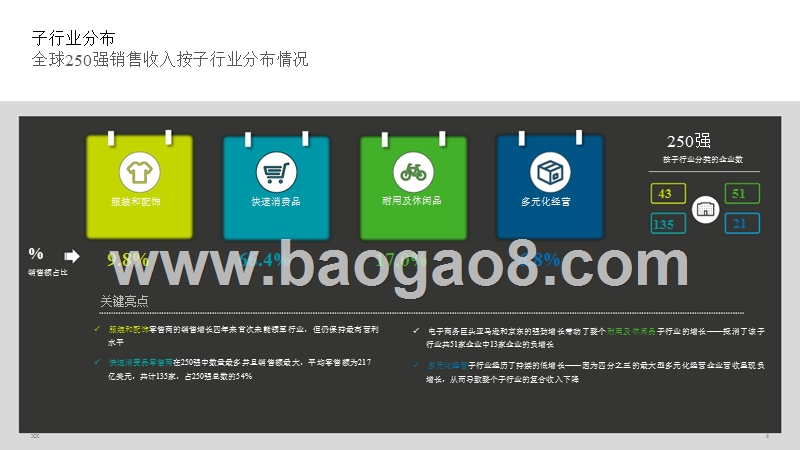
Task: Click the checkmark before the 多元化经营 bullet
Action: pos(416,365)
